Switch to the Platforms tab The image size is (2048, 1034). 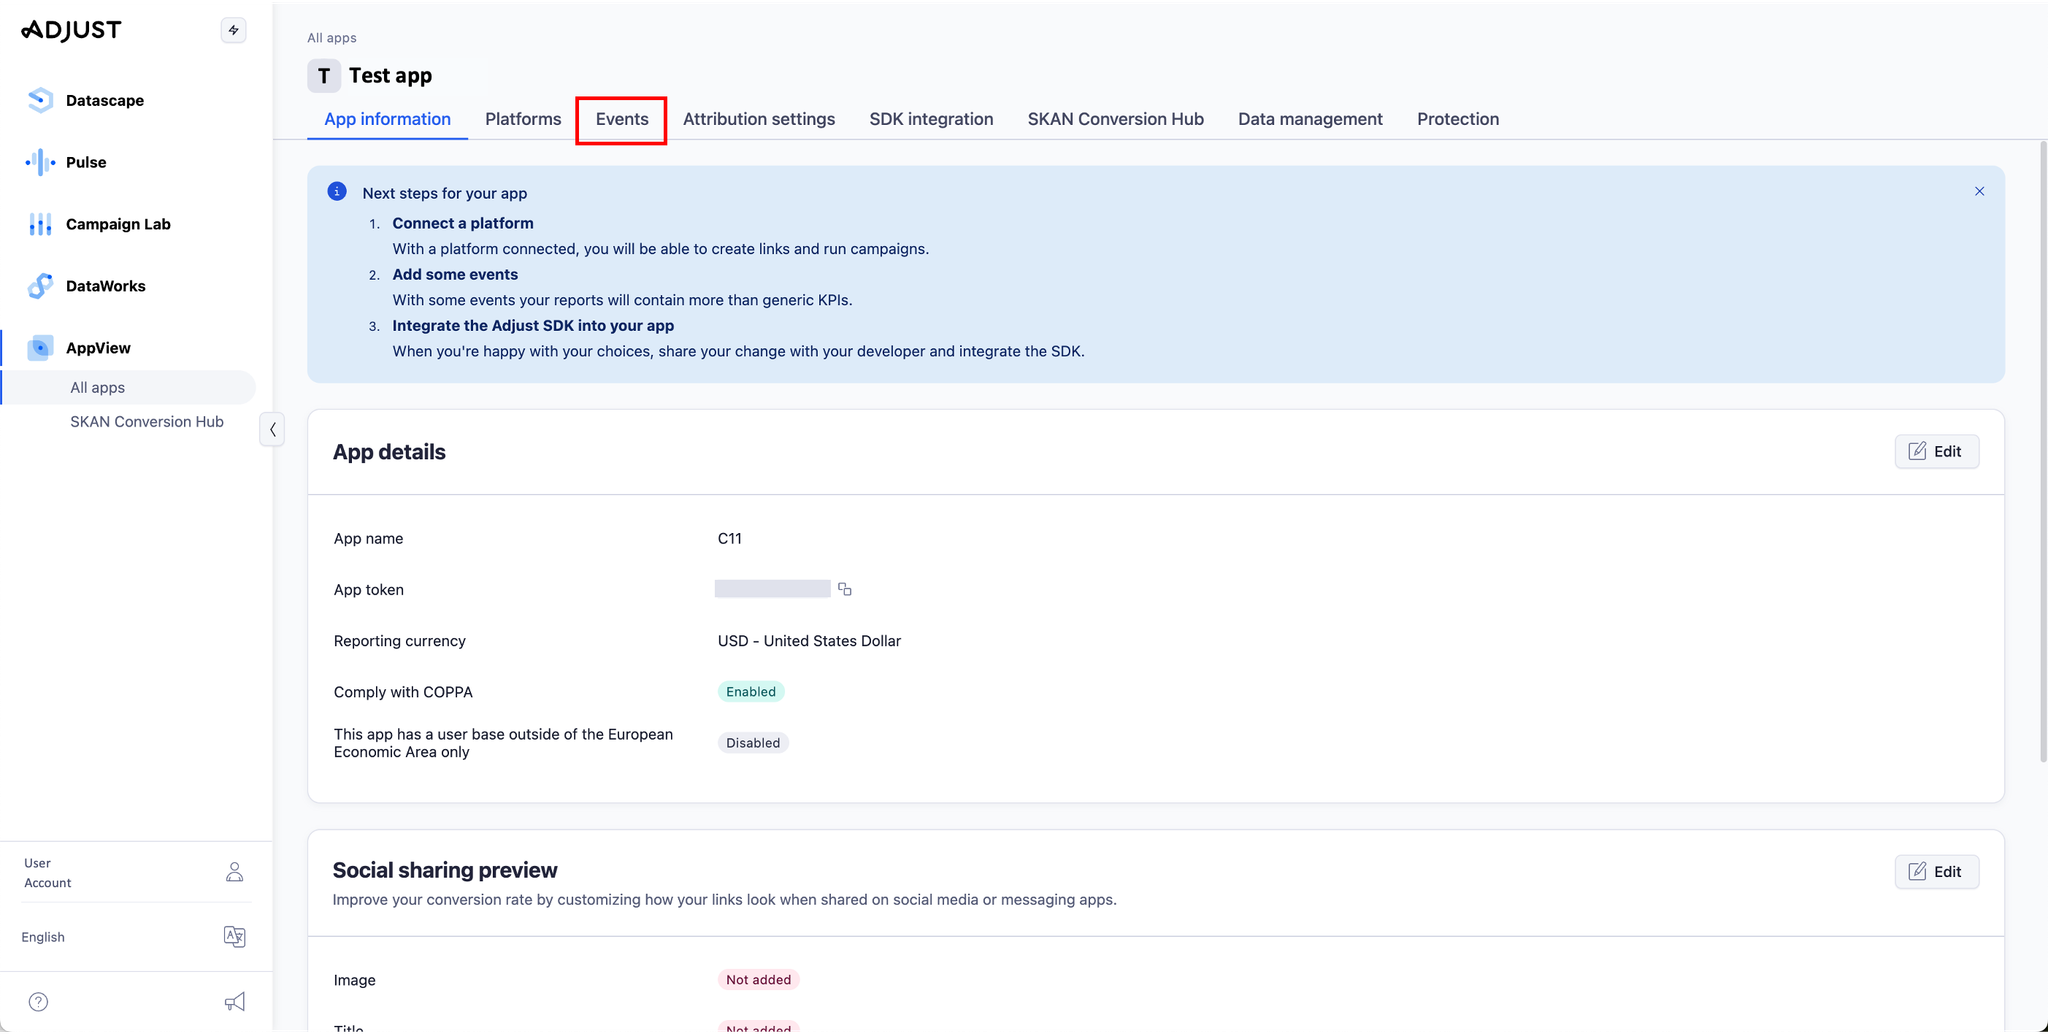click(523, 119)
